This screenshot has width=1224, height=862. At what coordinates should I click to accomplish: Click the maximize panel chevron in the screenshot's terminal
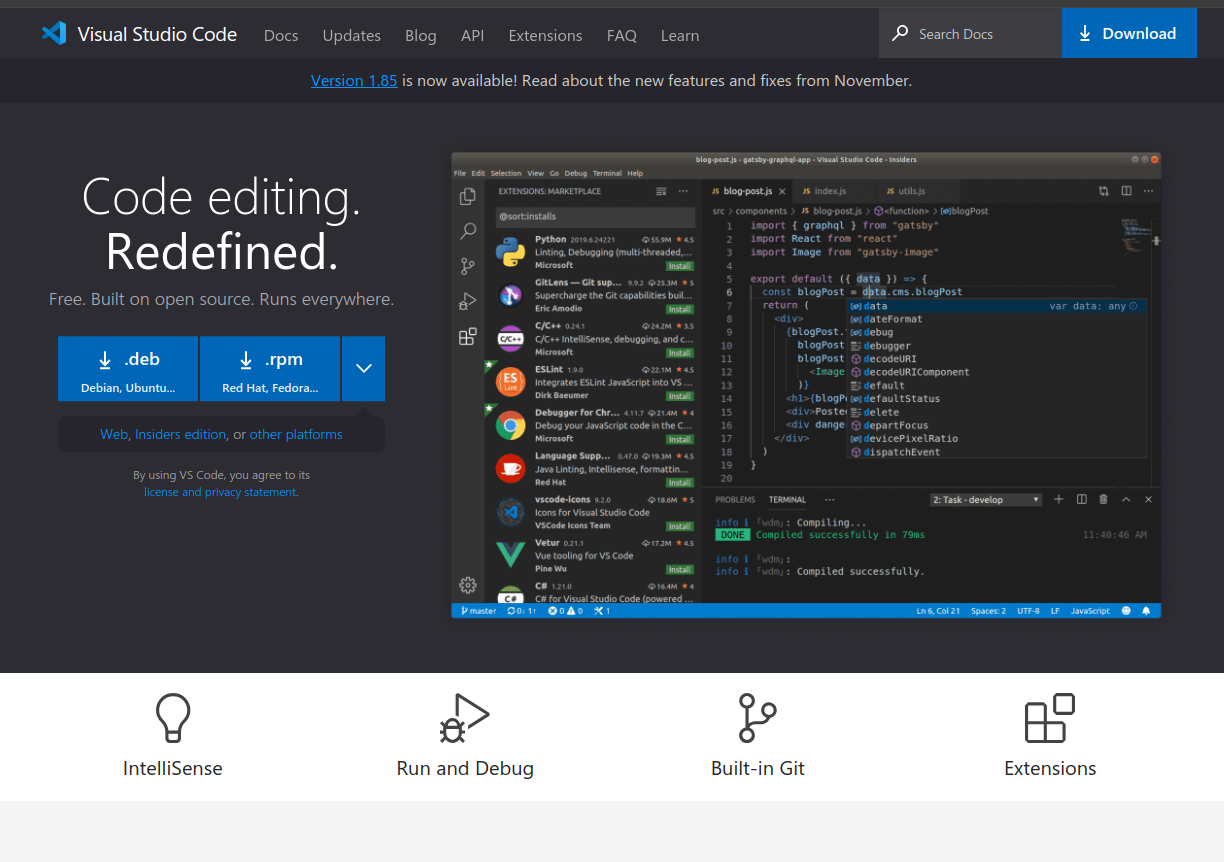1126,499
